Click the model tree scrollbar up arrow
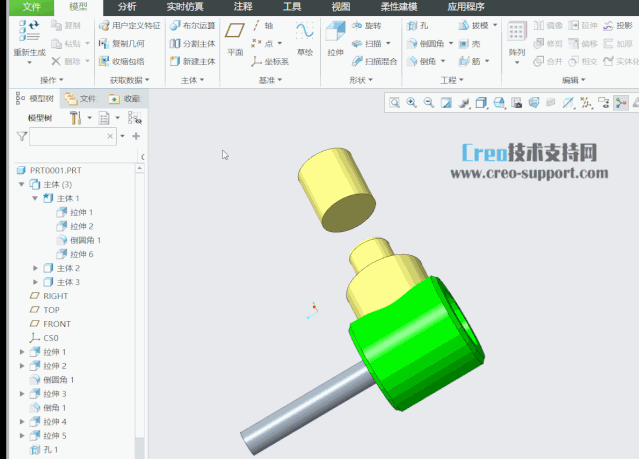 [140, 168]
